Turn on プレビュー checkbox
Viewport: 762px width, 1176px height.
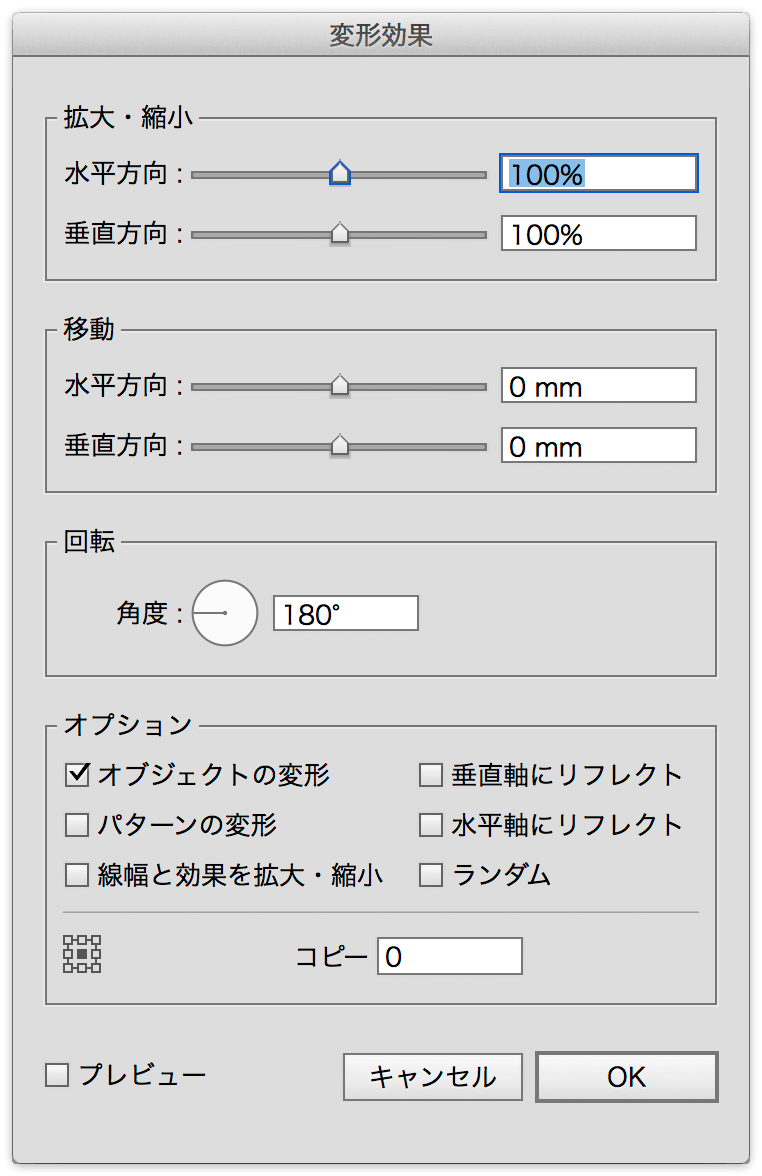[x=58, y=1076]
